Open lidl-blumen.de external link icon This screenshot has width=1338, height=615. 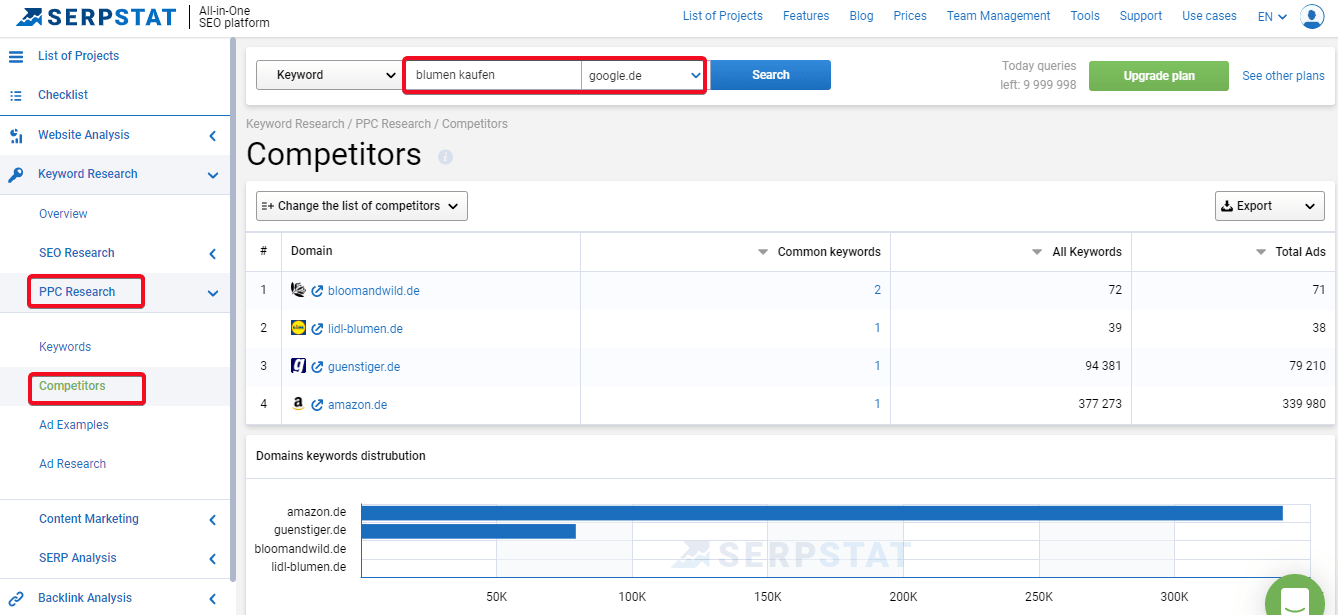pos(317,329)
